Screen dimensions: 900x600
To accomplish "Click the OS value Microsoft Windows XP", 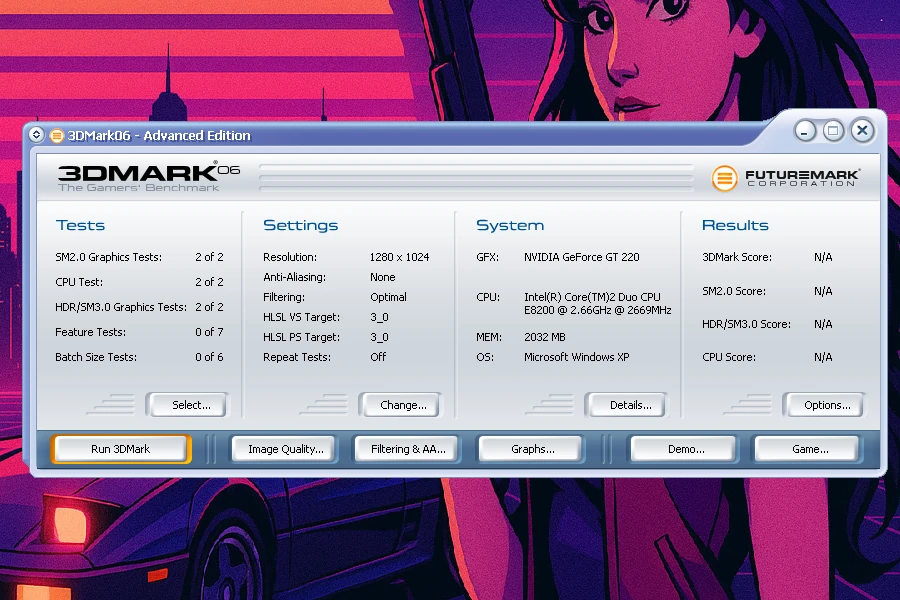I will tap(577, 357).
